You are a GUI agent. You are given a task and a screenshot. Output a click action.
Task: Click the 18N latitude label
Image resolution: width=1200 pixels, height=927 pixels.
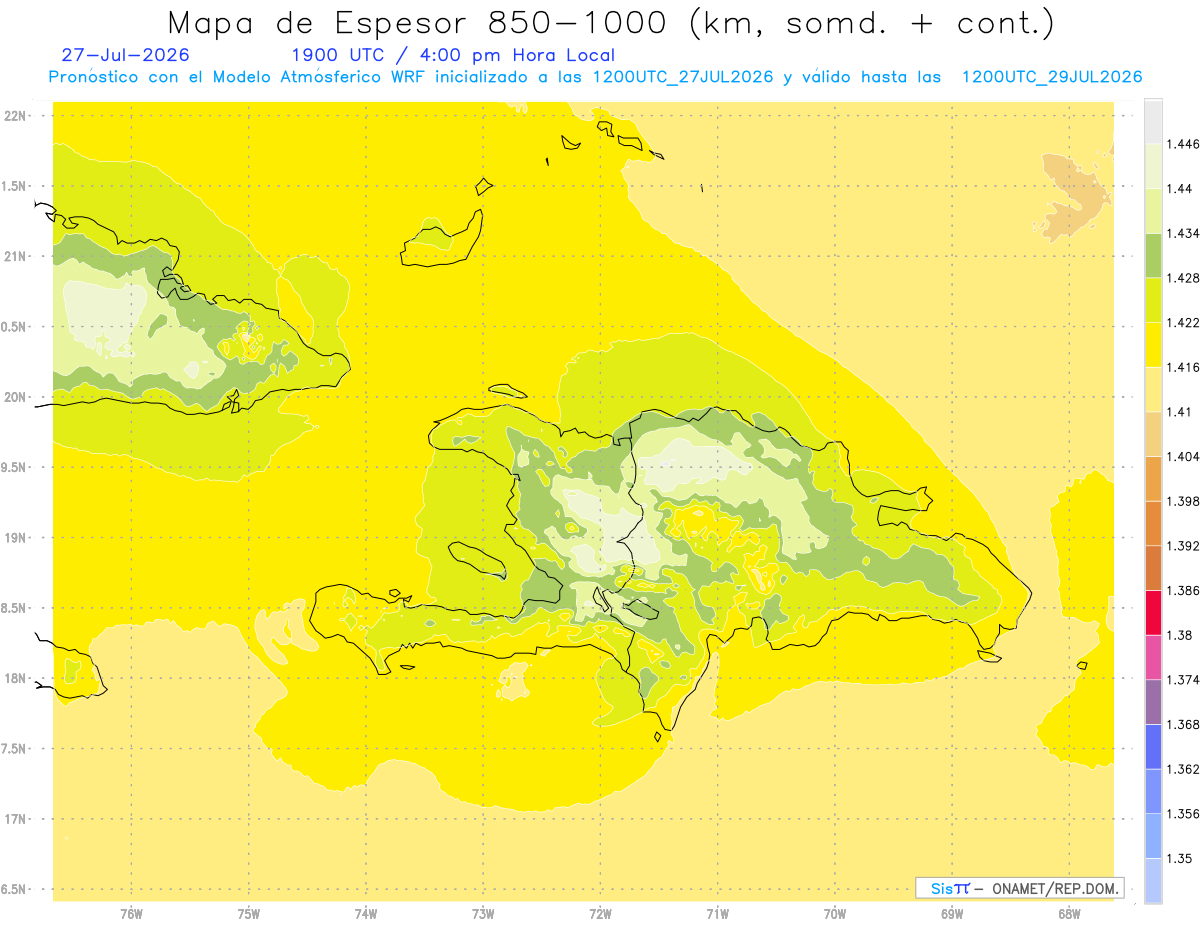coord(15,678)
